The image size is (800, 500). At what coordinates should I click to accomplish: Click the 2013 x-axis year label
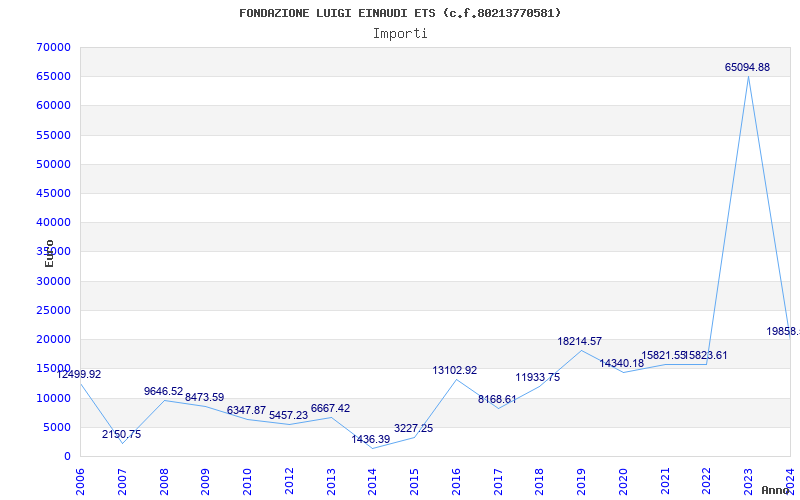331,481
